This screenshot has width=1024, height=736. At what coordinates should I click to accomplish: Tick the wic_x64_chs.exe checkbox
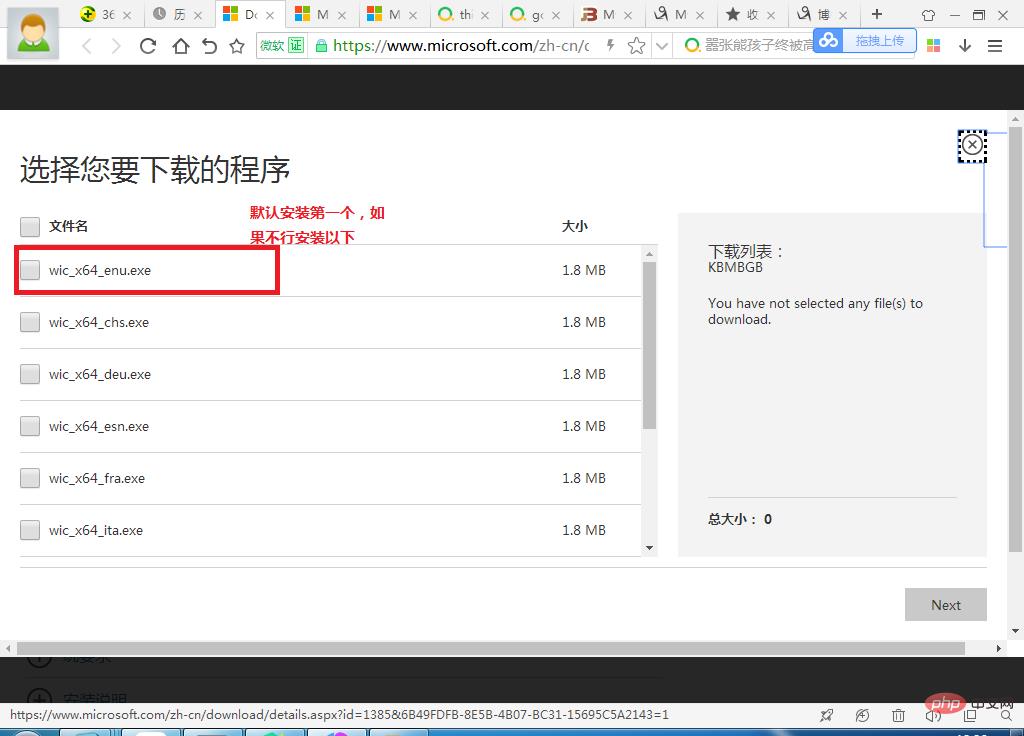tap(30, 322)
